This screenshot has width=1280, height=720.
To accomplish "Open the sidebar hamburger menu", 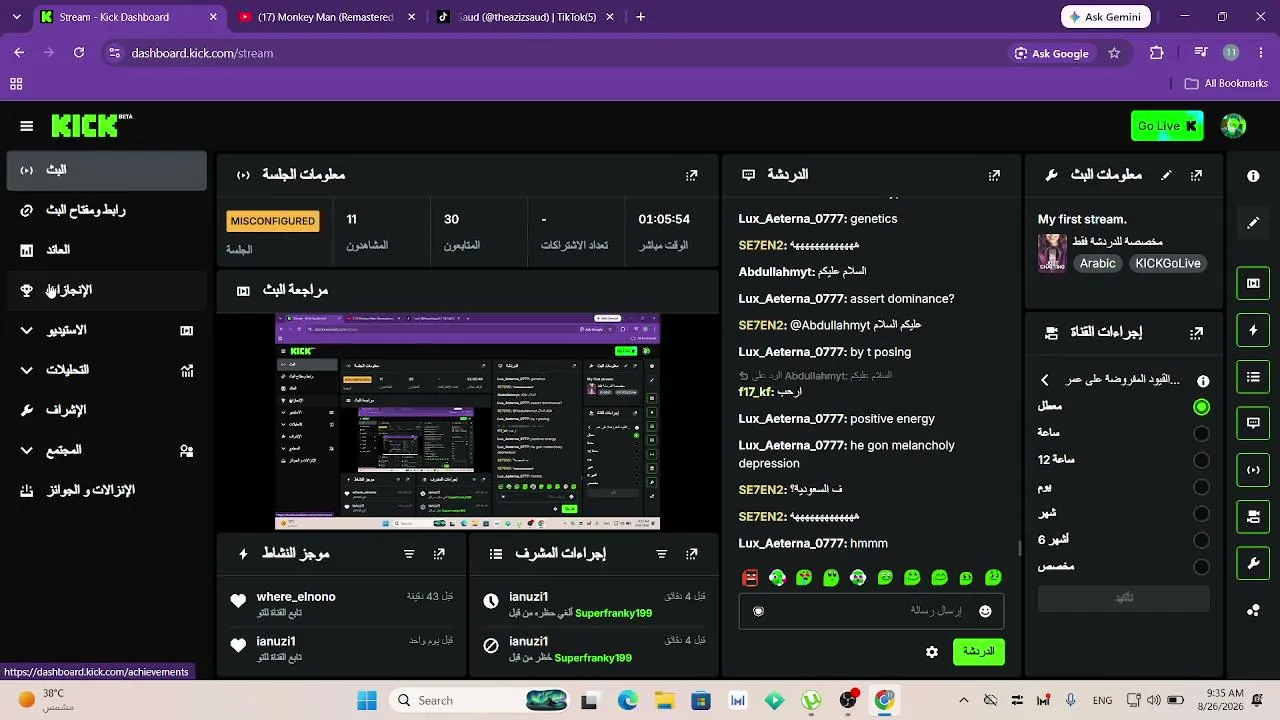I will click(27, 126).
